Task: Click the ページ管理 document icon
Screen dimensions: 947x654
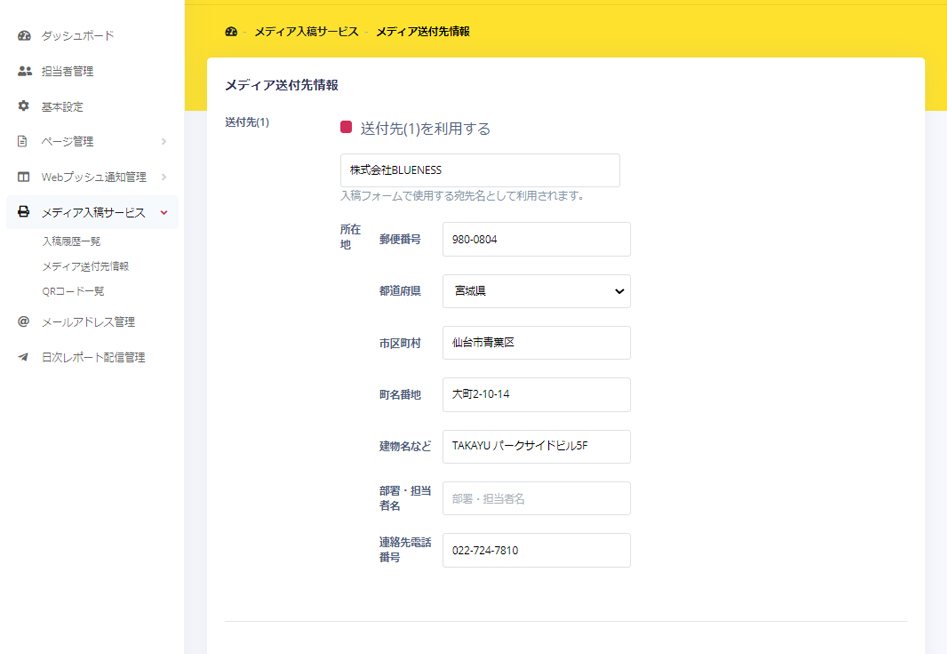Action: point(22,141)
